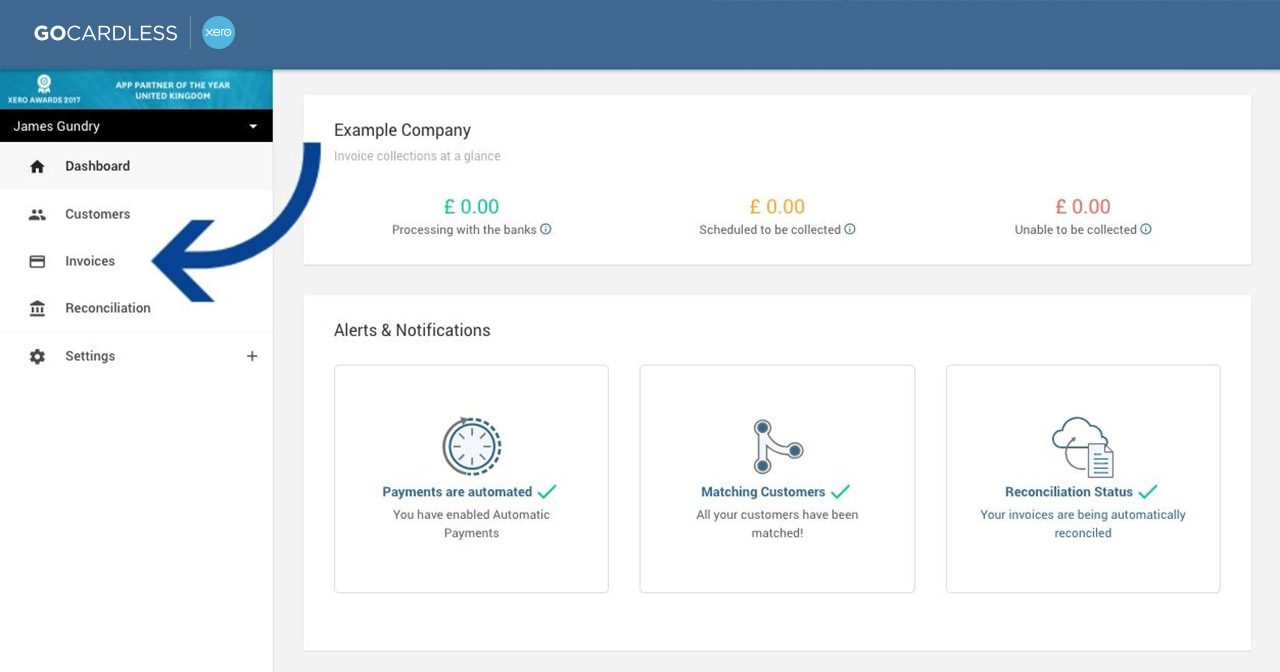Image resolution: width=1280 pixels, height=672 pixels.
Task: Go to the Customers page
Action: 136,214
